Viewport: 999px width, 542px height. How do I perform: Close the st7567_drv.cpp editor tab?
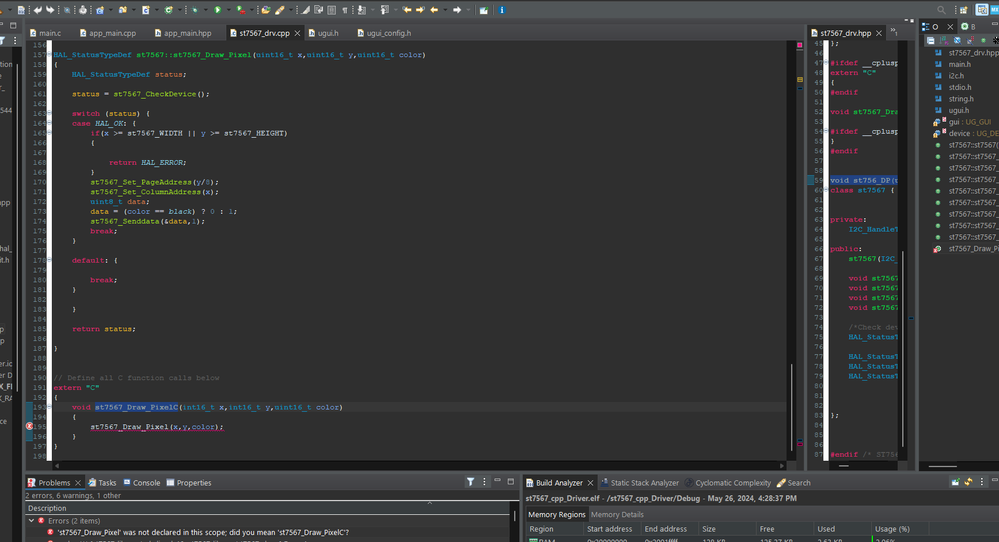click(x=297, y=33)
